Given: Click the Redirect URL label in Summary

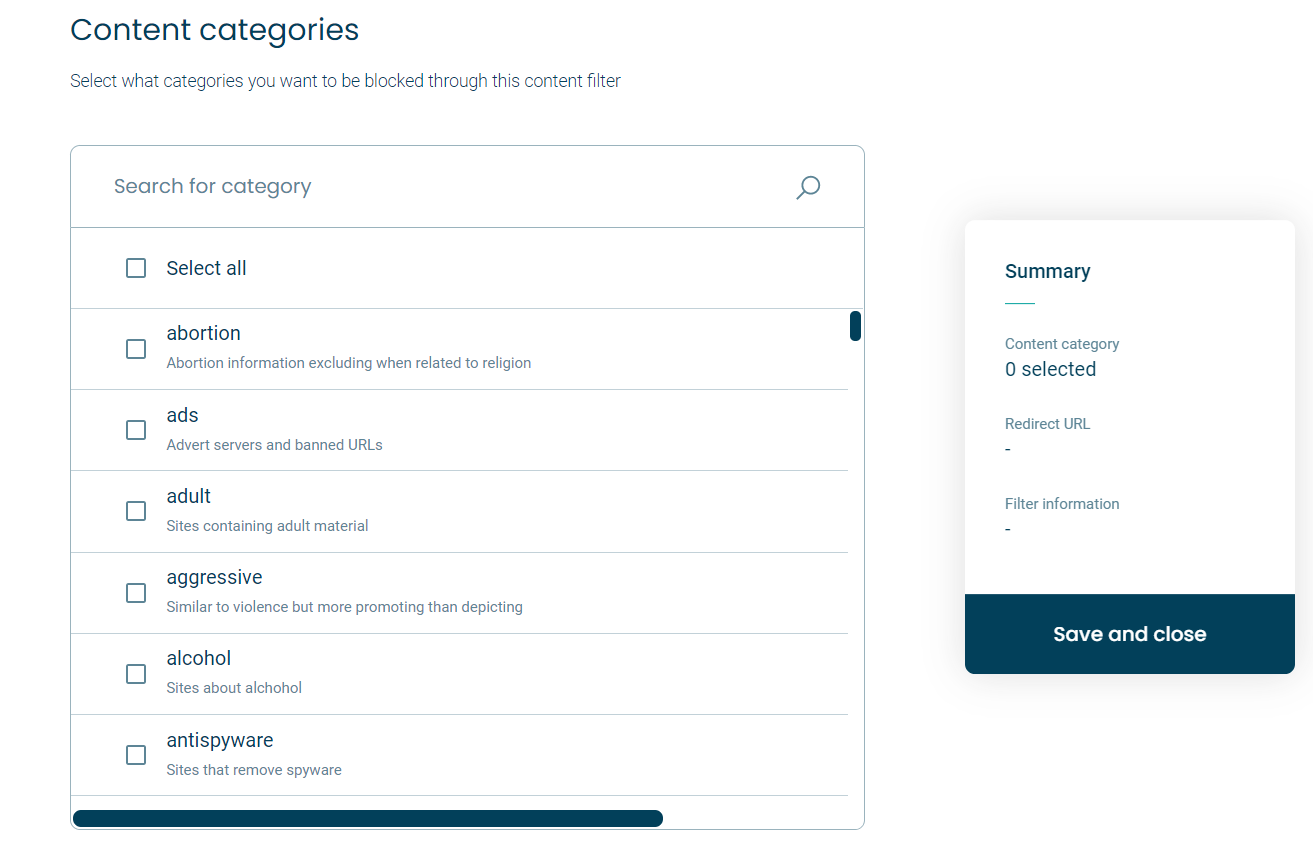Looking at the screenshot, I should pos(1047,424).
